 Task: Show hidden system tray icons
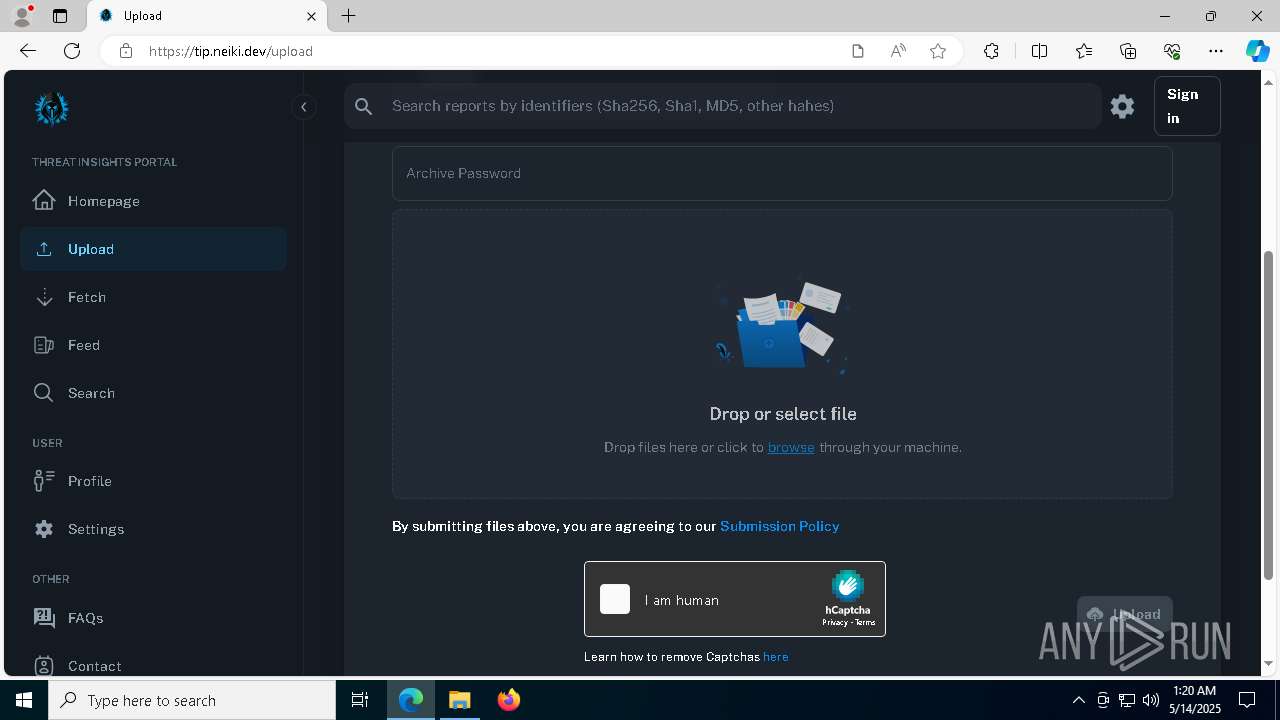(1078, 700)
